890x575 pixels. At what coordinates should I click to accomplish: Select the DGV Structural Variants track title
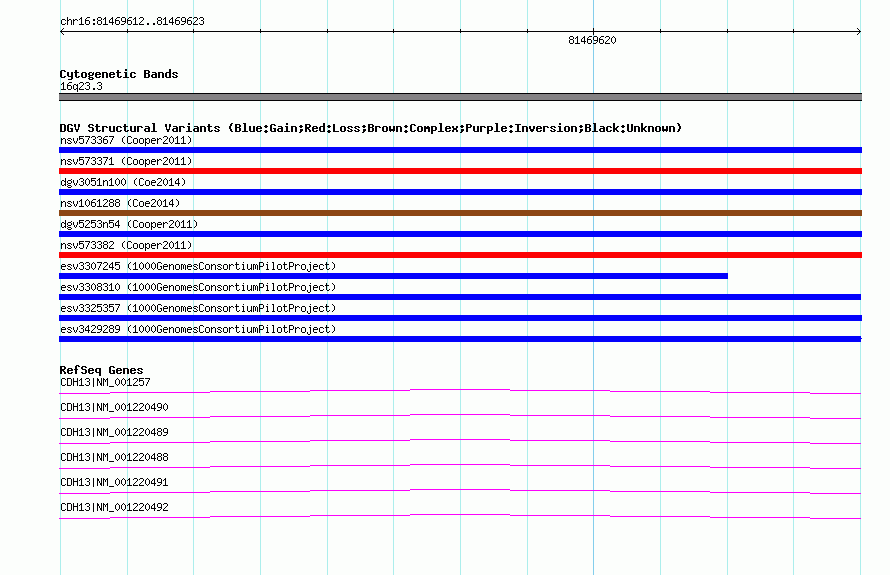pyautogui.click(x=370, y=128)
